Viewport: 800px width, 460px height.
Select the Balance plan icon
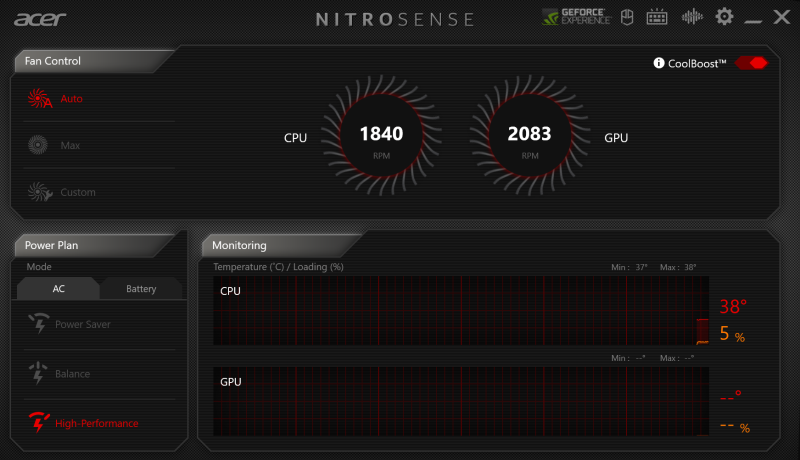click(38, 373)
